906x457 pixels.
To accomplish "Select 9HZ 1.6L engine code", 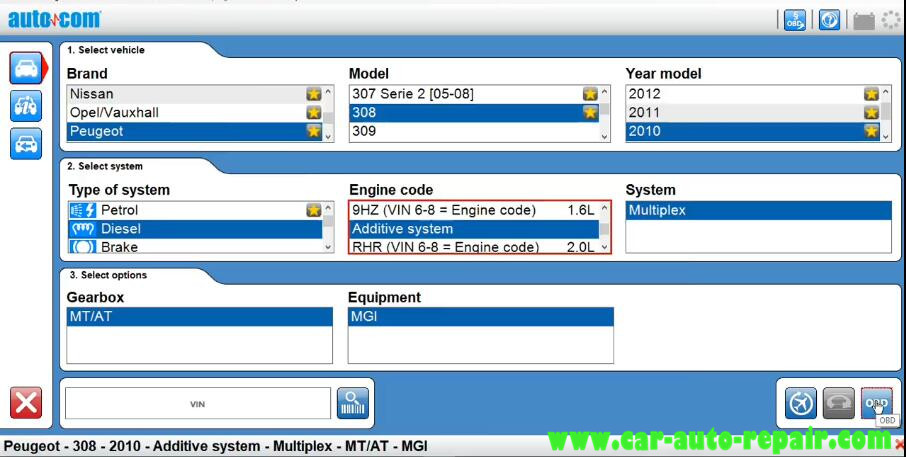I will pos(474,210).
